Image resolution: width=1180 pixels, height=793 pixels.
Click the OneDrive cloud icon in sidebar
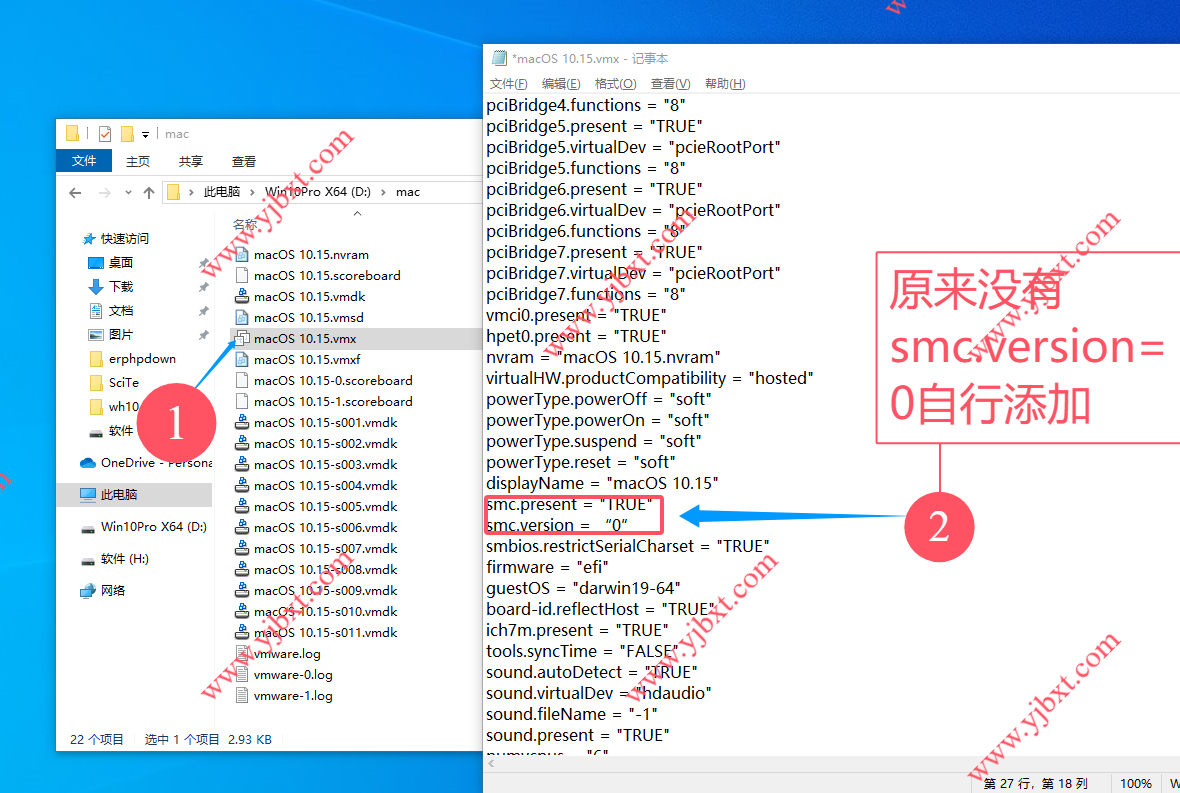(88, 463)
